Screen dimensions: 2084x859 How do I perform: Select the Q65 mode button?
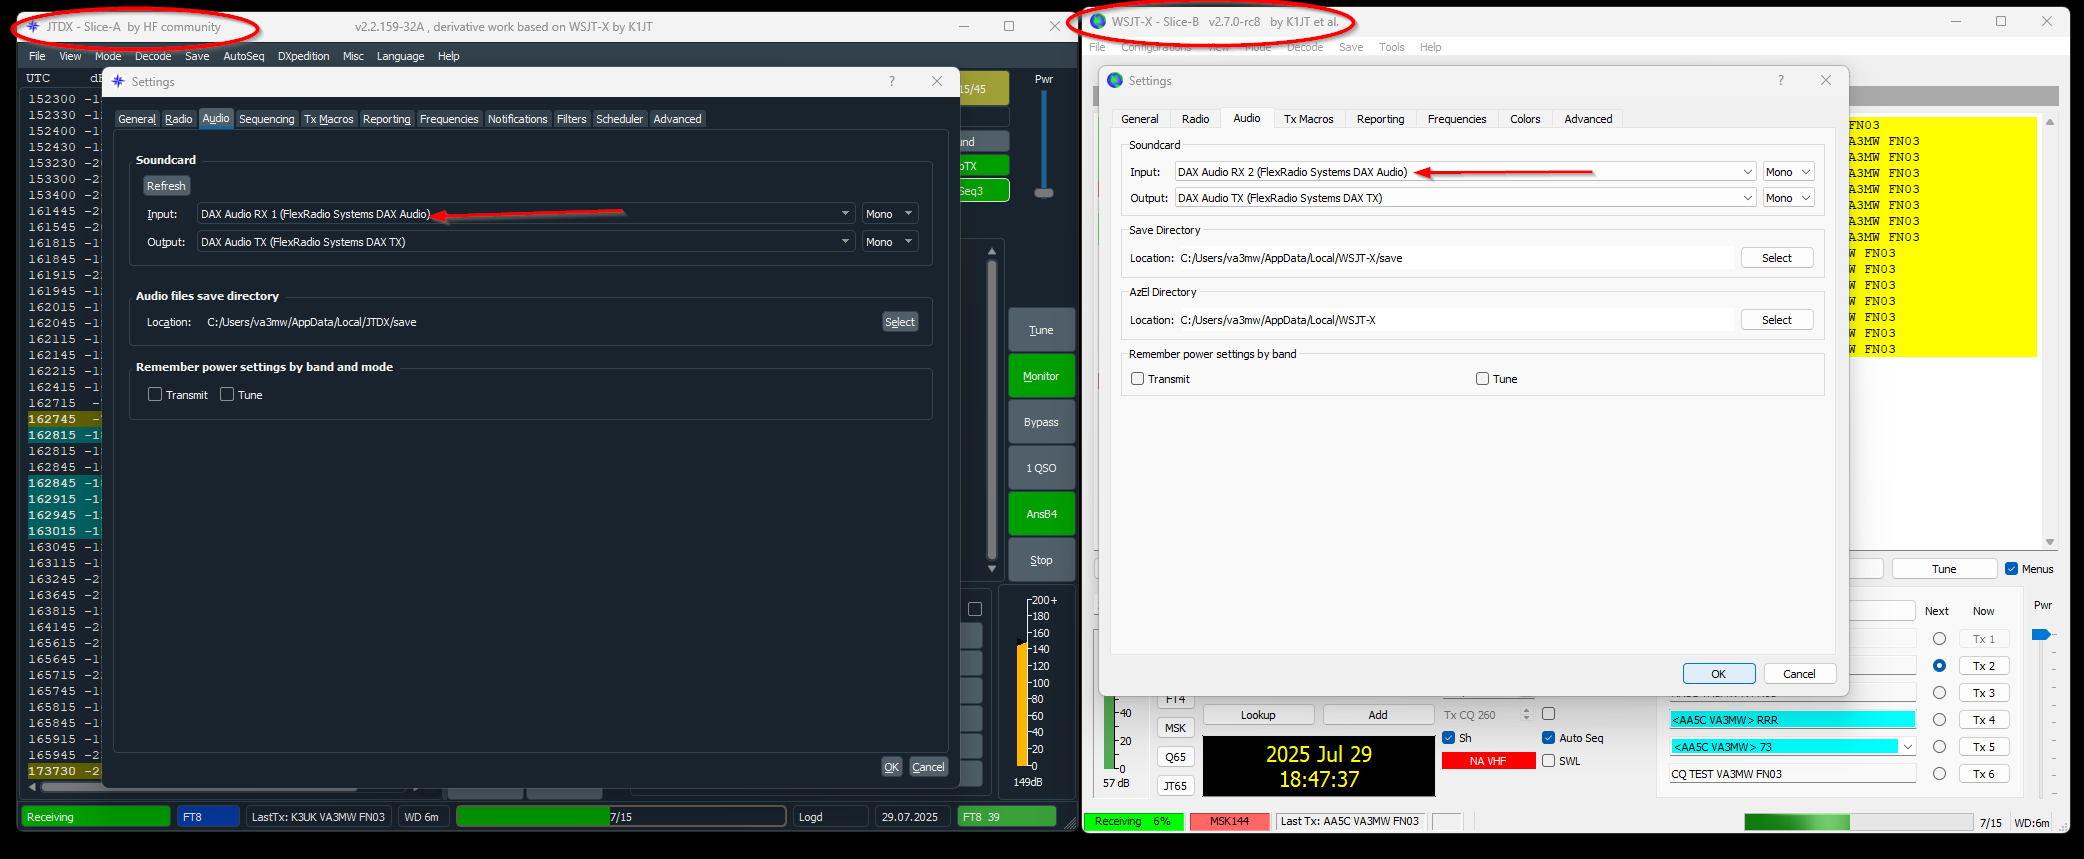1176,757
